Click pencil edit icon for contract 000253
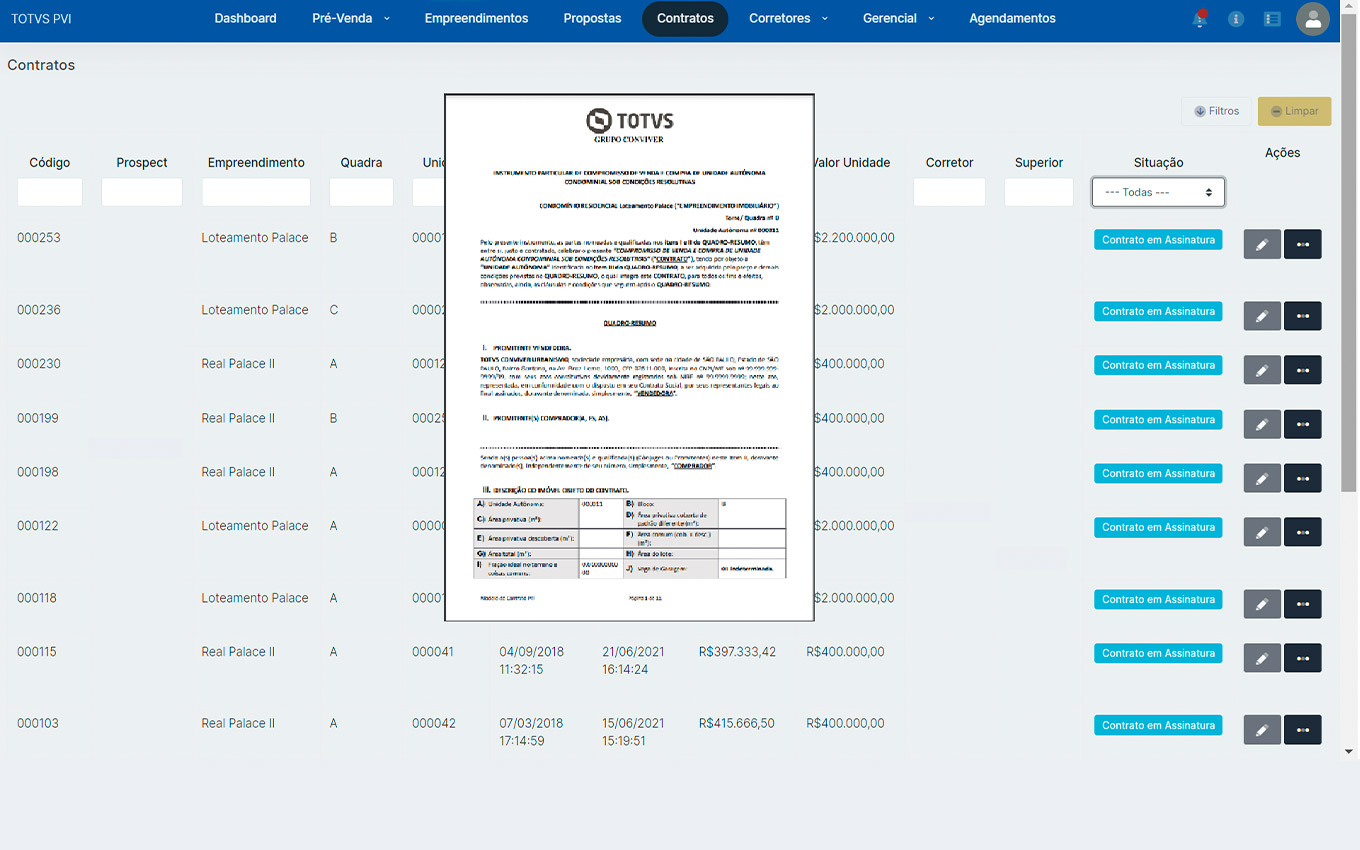Image resolution: width=1360 pixels, height=850 pixels. pos(1261,244)
